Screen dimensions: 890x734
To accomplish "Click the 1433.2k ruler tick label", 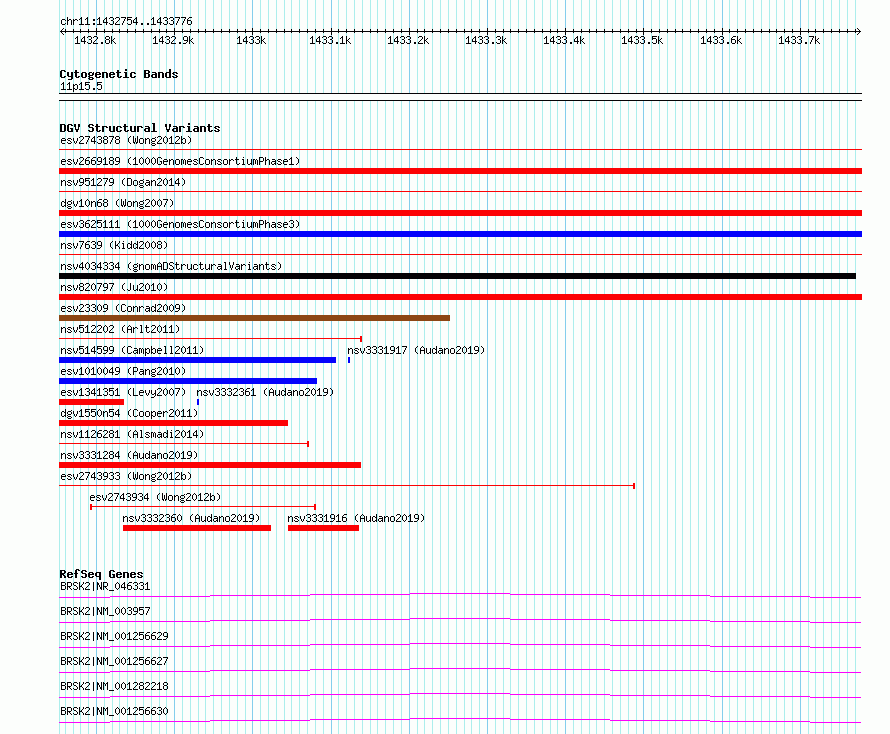I will coord(408,40).
